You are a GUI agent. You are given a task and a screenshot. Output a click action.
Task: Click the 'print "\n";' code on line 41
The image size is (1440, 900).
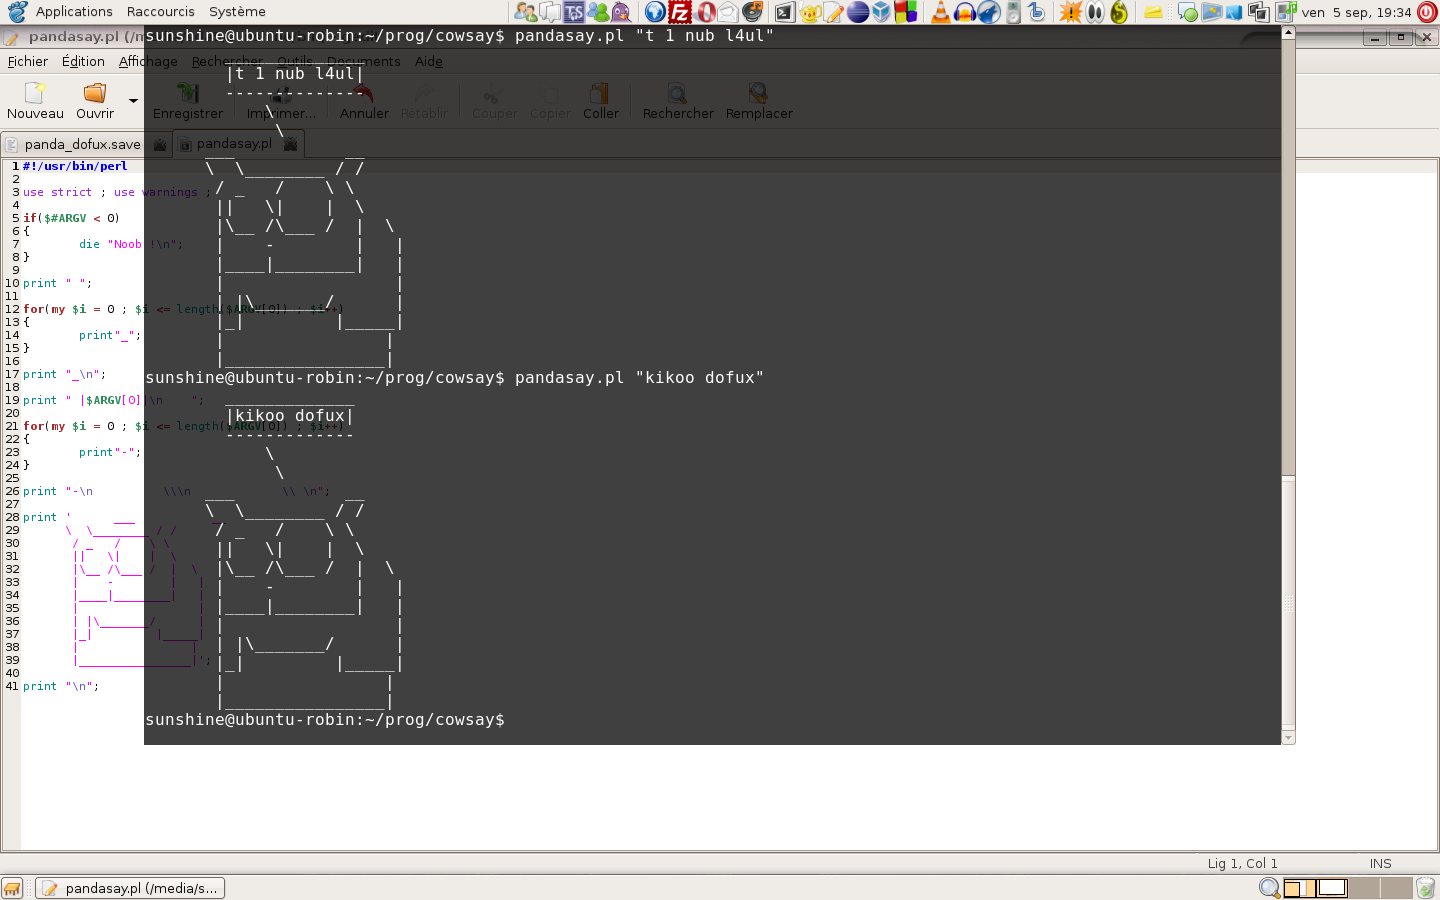coord(61,686)
